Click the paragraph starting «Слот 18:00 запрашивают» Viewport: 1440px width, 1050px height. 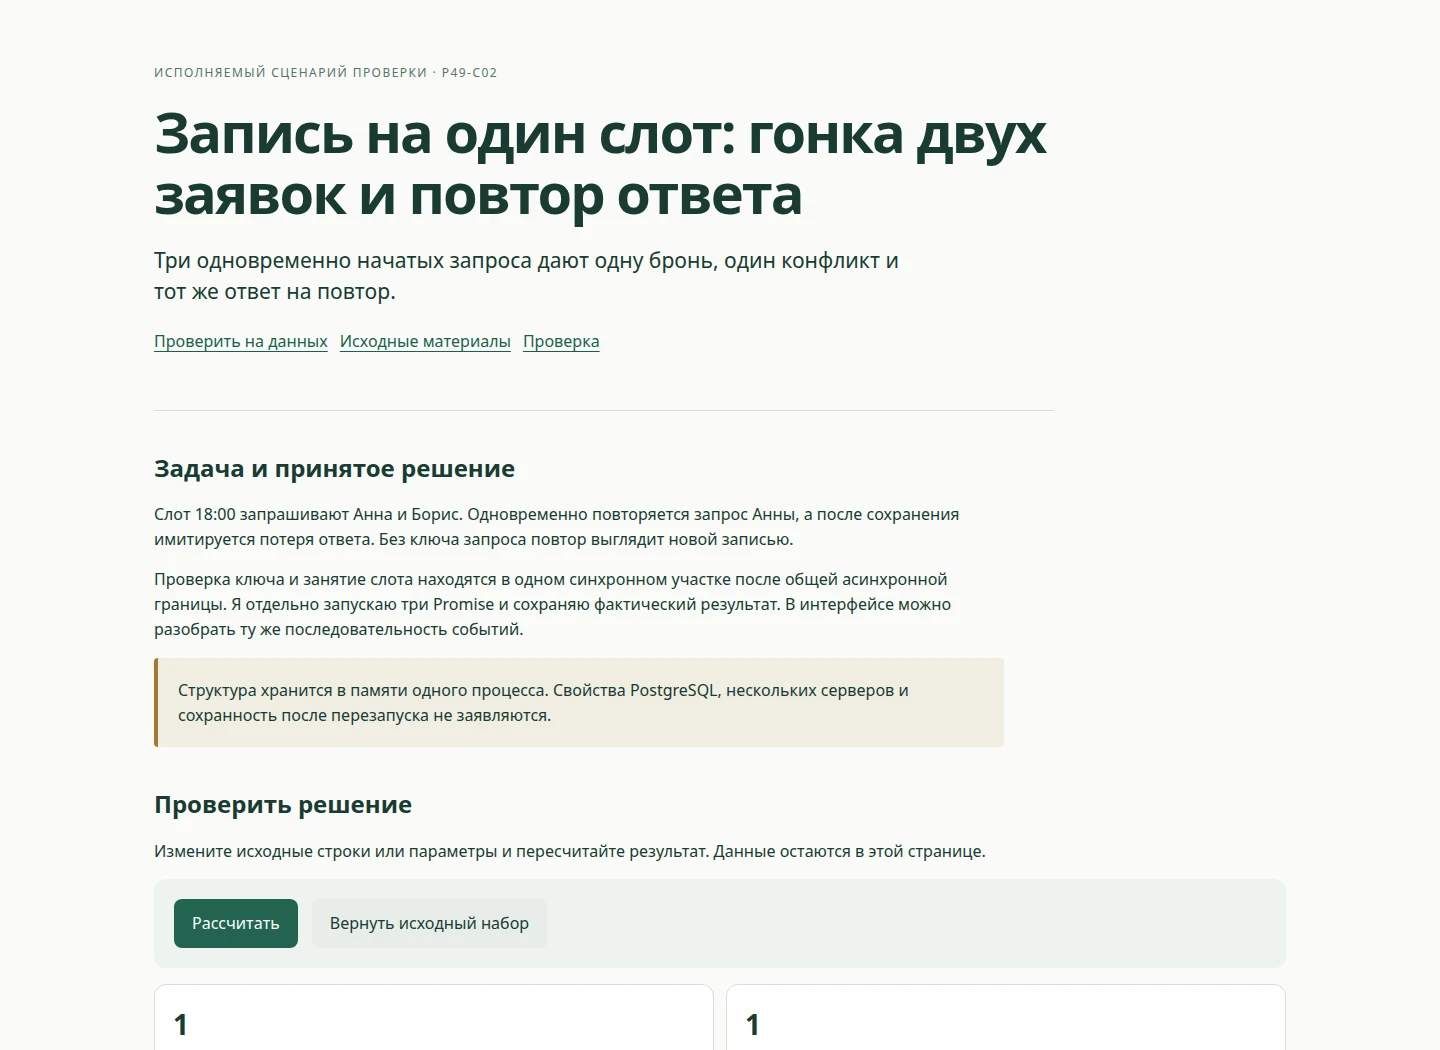557,527
